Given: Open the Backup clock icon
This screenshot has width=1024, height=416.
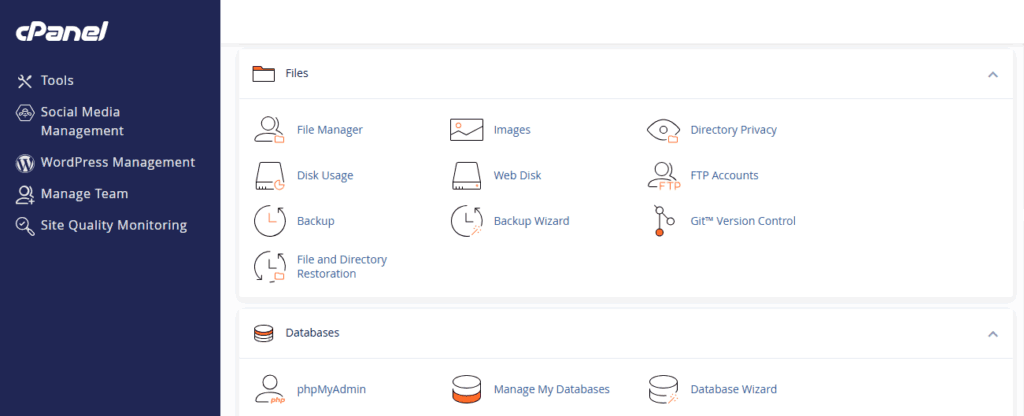Looking at the screenshot, I should 270,221.
